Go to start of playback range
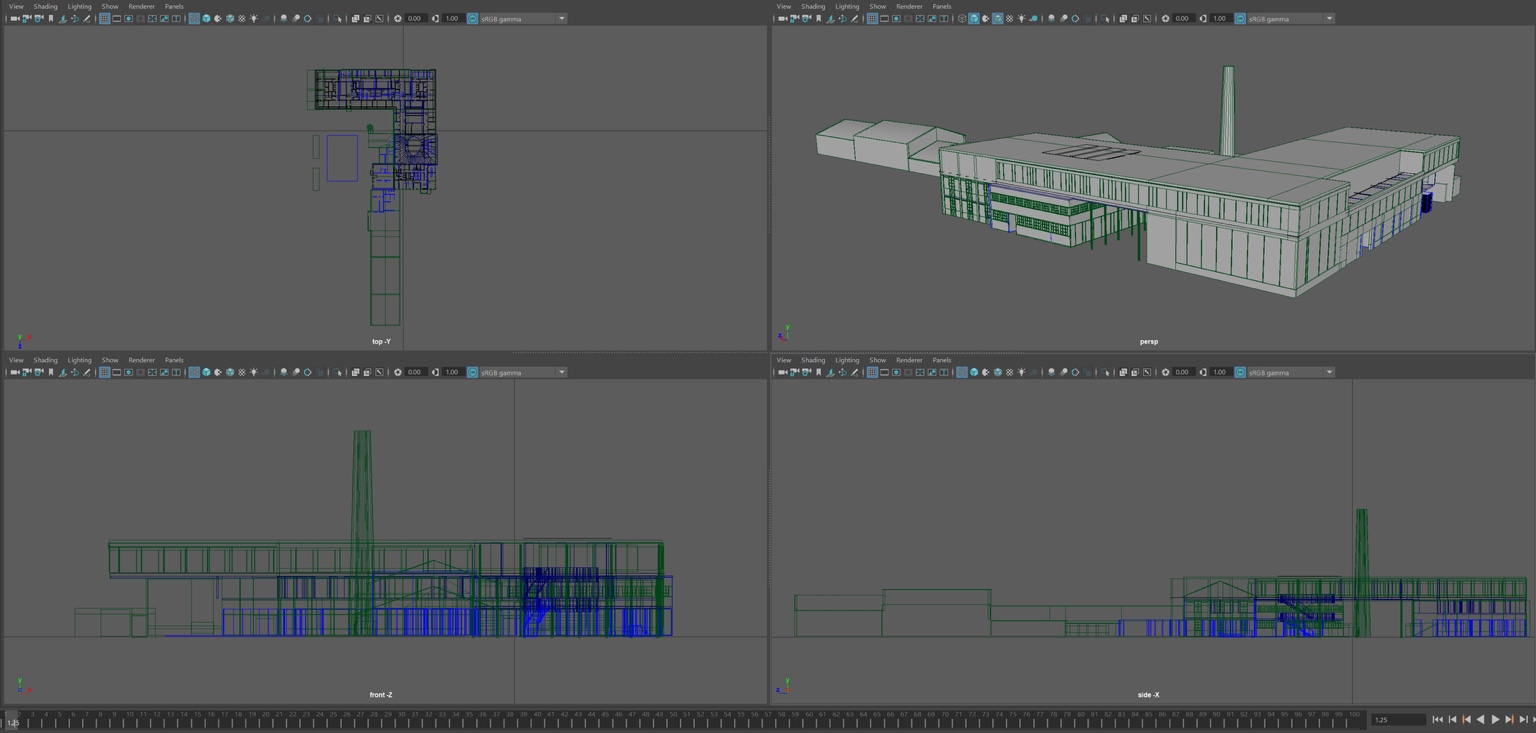Viewport: 1536px width, 733px height. click(x=1438, y=720)
